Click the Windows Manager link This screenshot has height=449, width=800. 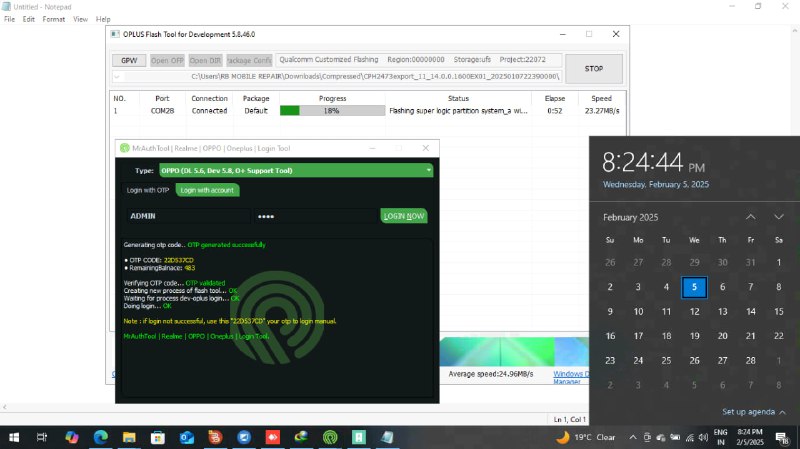tap(571, 377)
